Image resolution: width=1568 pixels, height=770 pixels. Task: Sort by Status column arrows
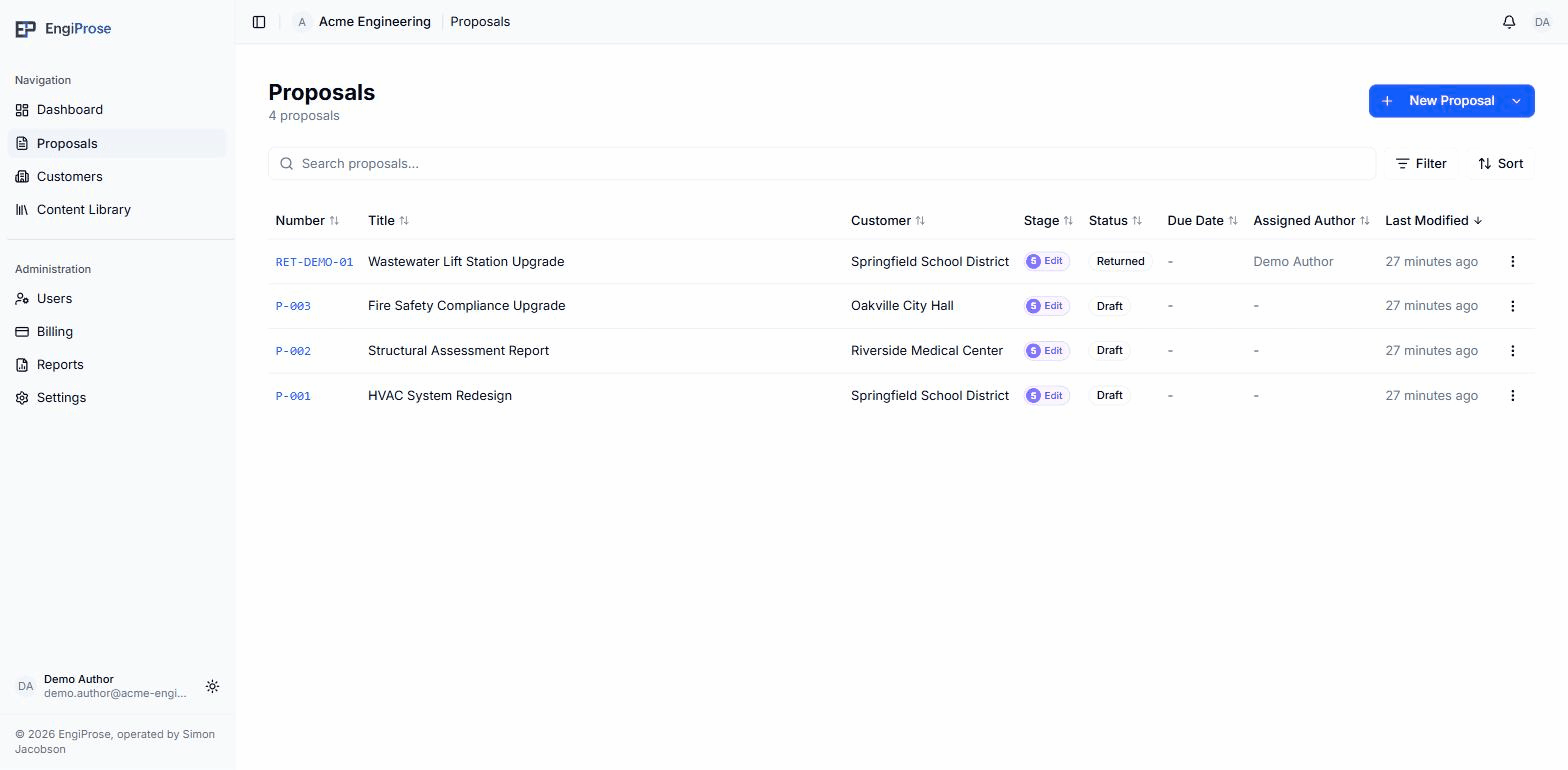(1137, 221)
